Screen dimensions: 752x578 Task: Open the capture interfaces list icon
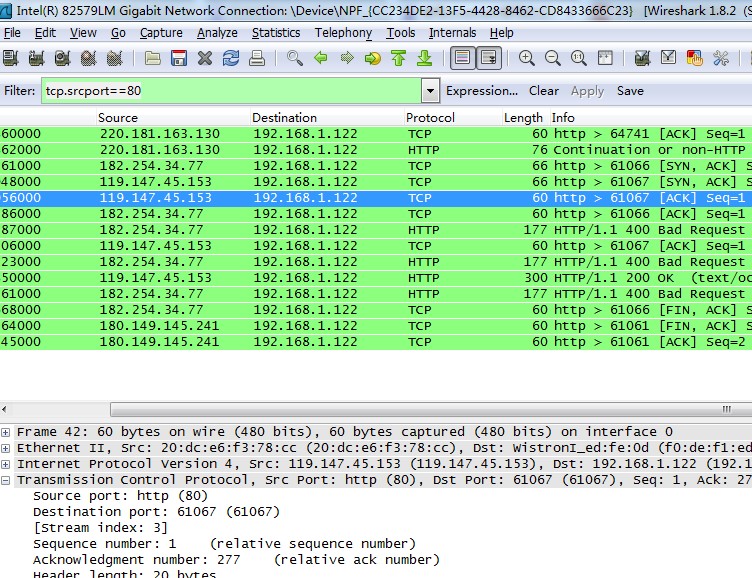10,59
